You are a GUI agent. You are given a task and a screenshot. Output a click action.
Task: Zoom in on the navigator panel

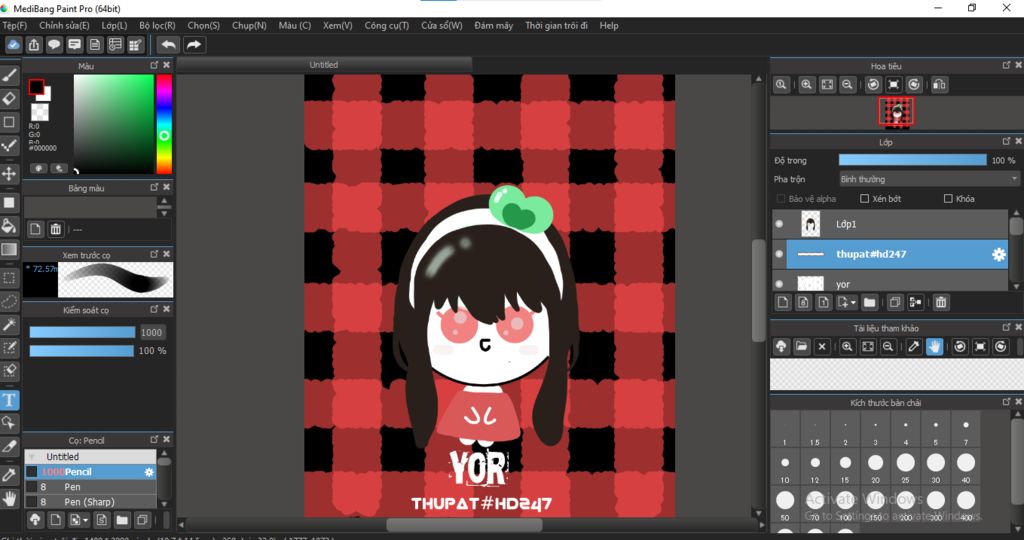point(807,84)
